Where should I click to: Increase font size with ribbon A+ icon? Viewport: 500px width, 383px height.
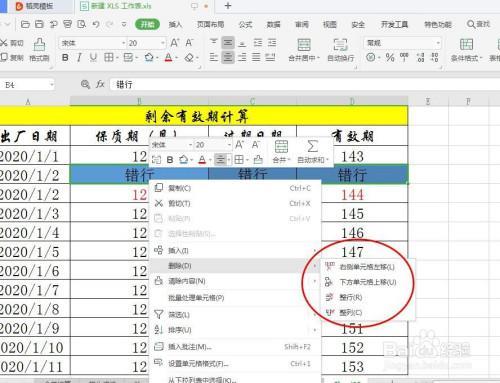(x=175, y=43)
